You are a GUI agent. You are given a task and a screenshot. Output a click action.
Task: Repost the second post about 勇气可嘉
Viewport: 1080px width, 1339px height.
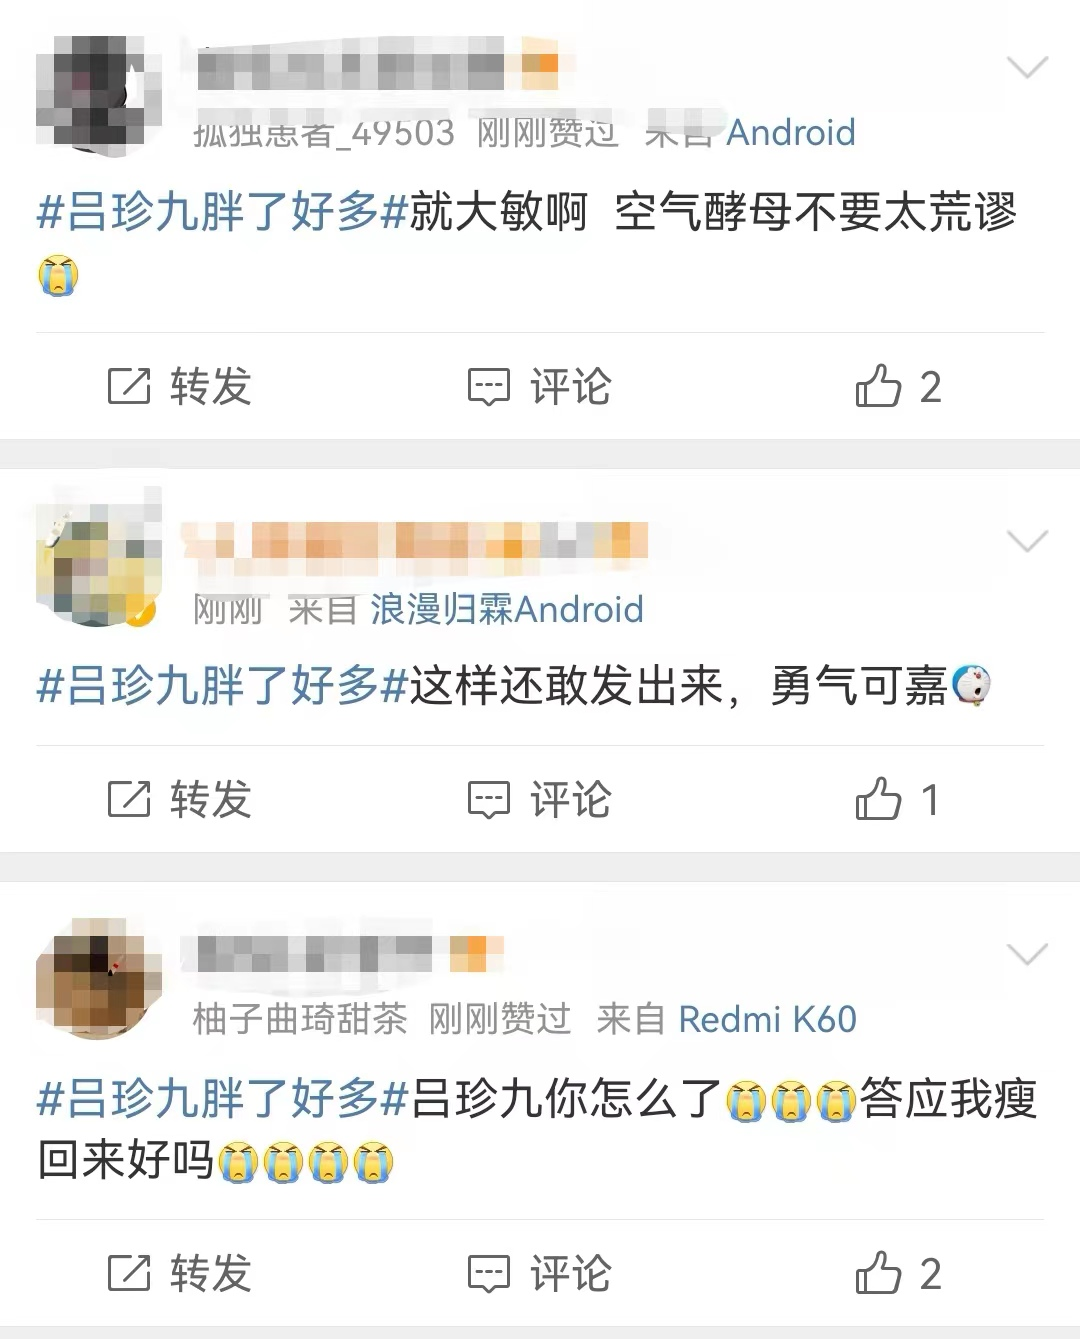point(179,800)
